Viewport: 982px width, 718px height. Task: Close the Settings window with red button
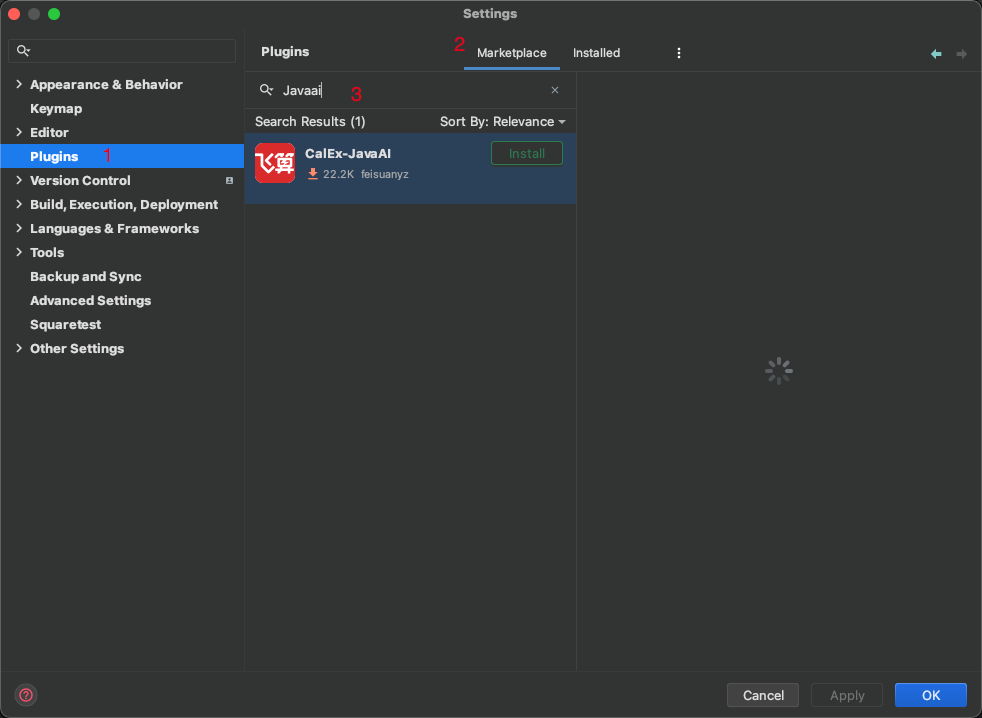(14, 14)
